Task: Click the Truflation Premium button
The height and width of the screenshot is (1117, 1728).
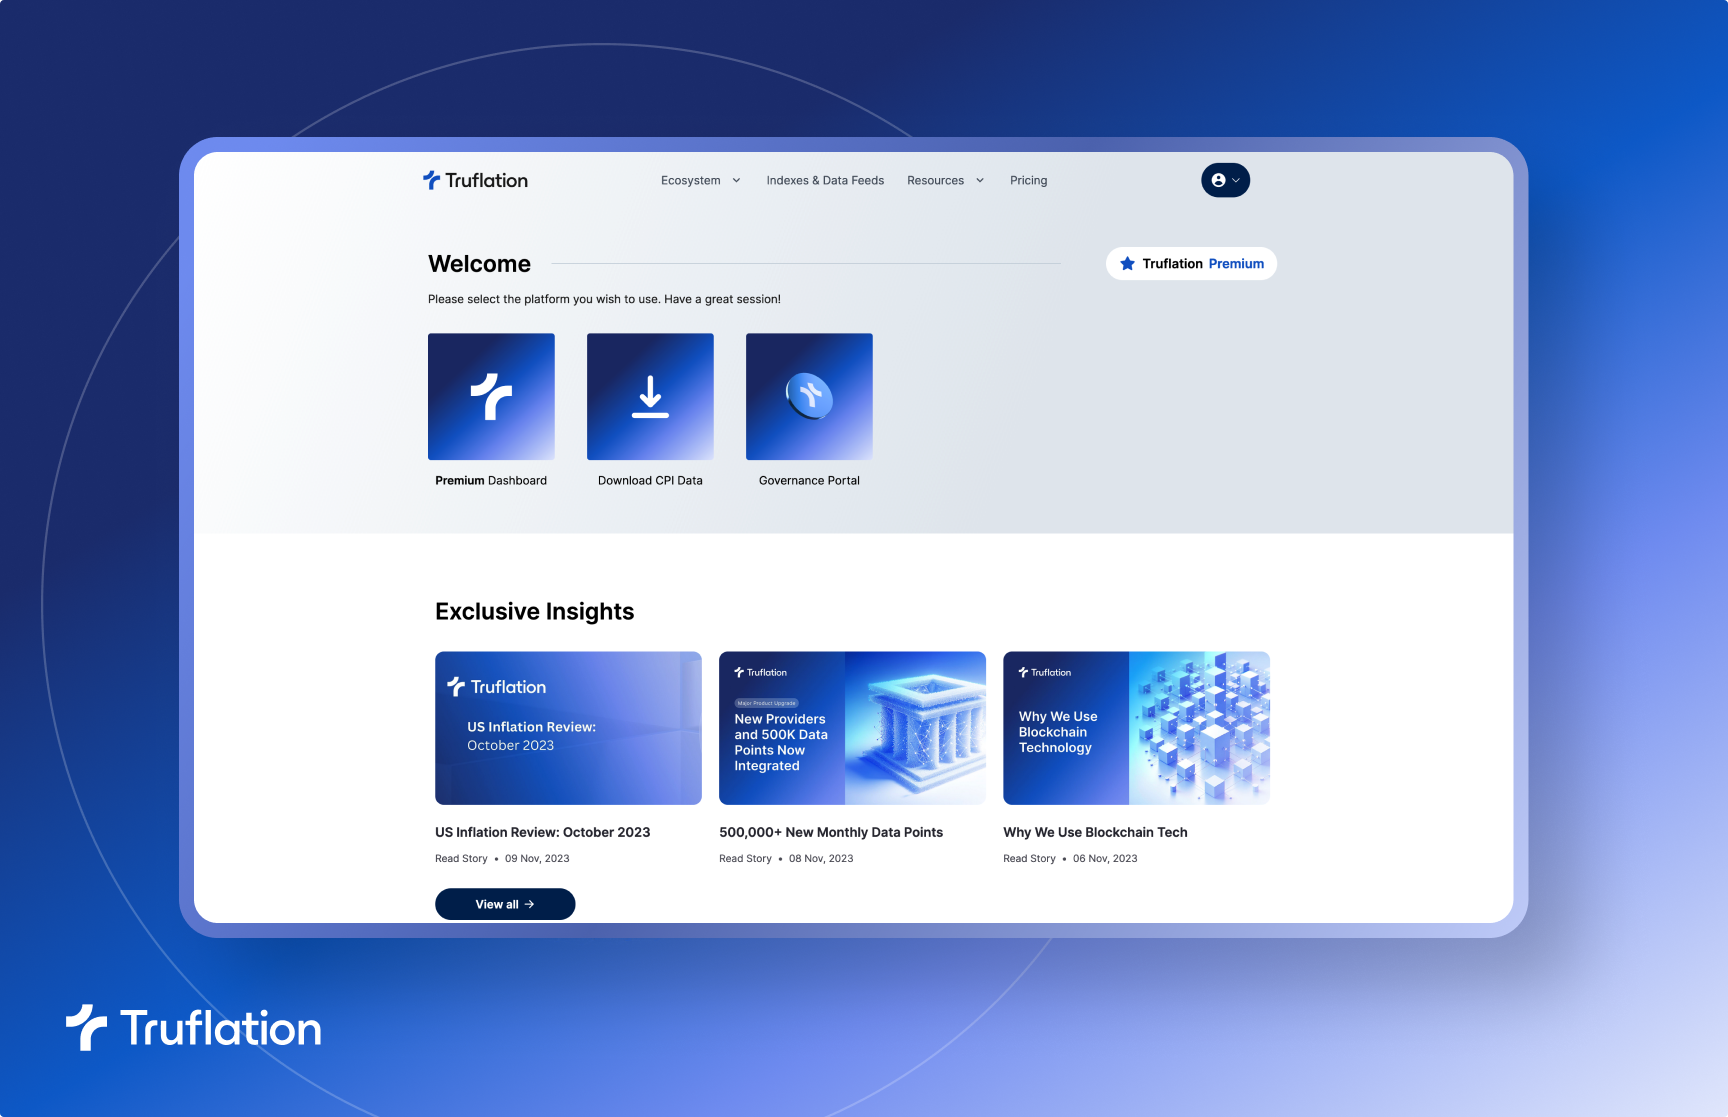Action: 1191,264
